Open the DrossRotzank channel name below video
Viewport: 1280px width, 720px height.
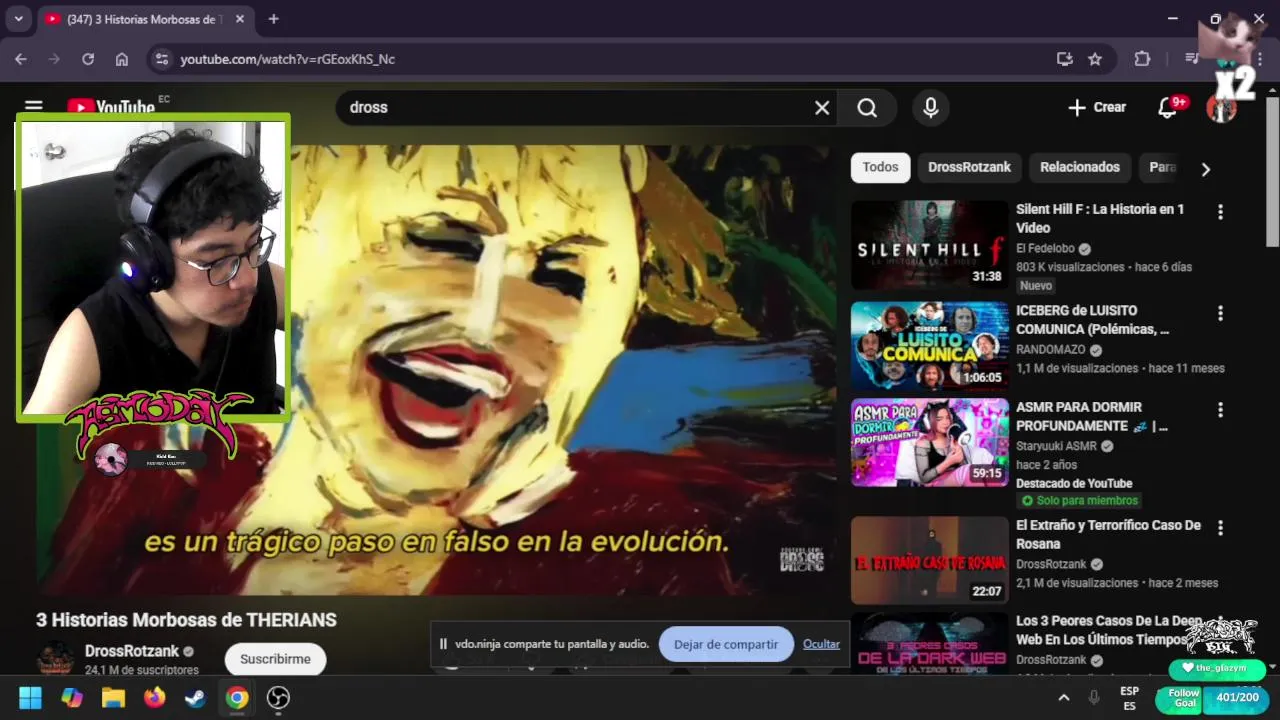click(132, 651)
